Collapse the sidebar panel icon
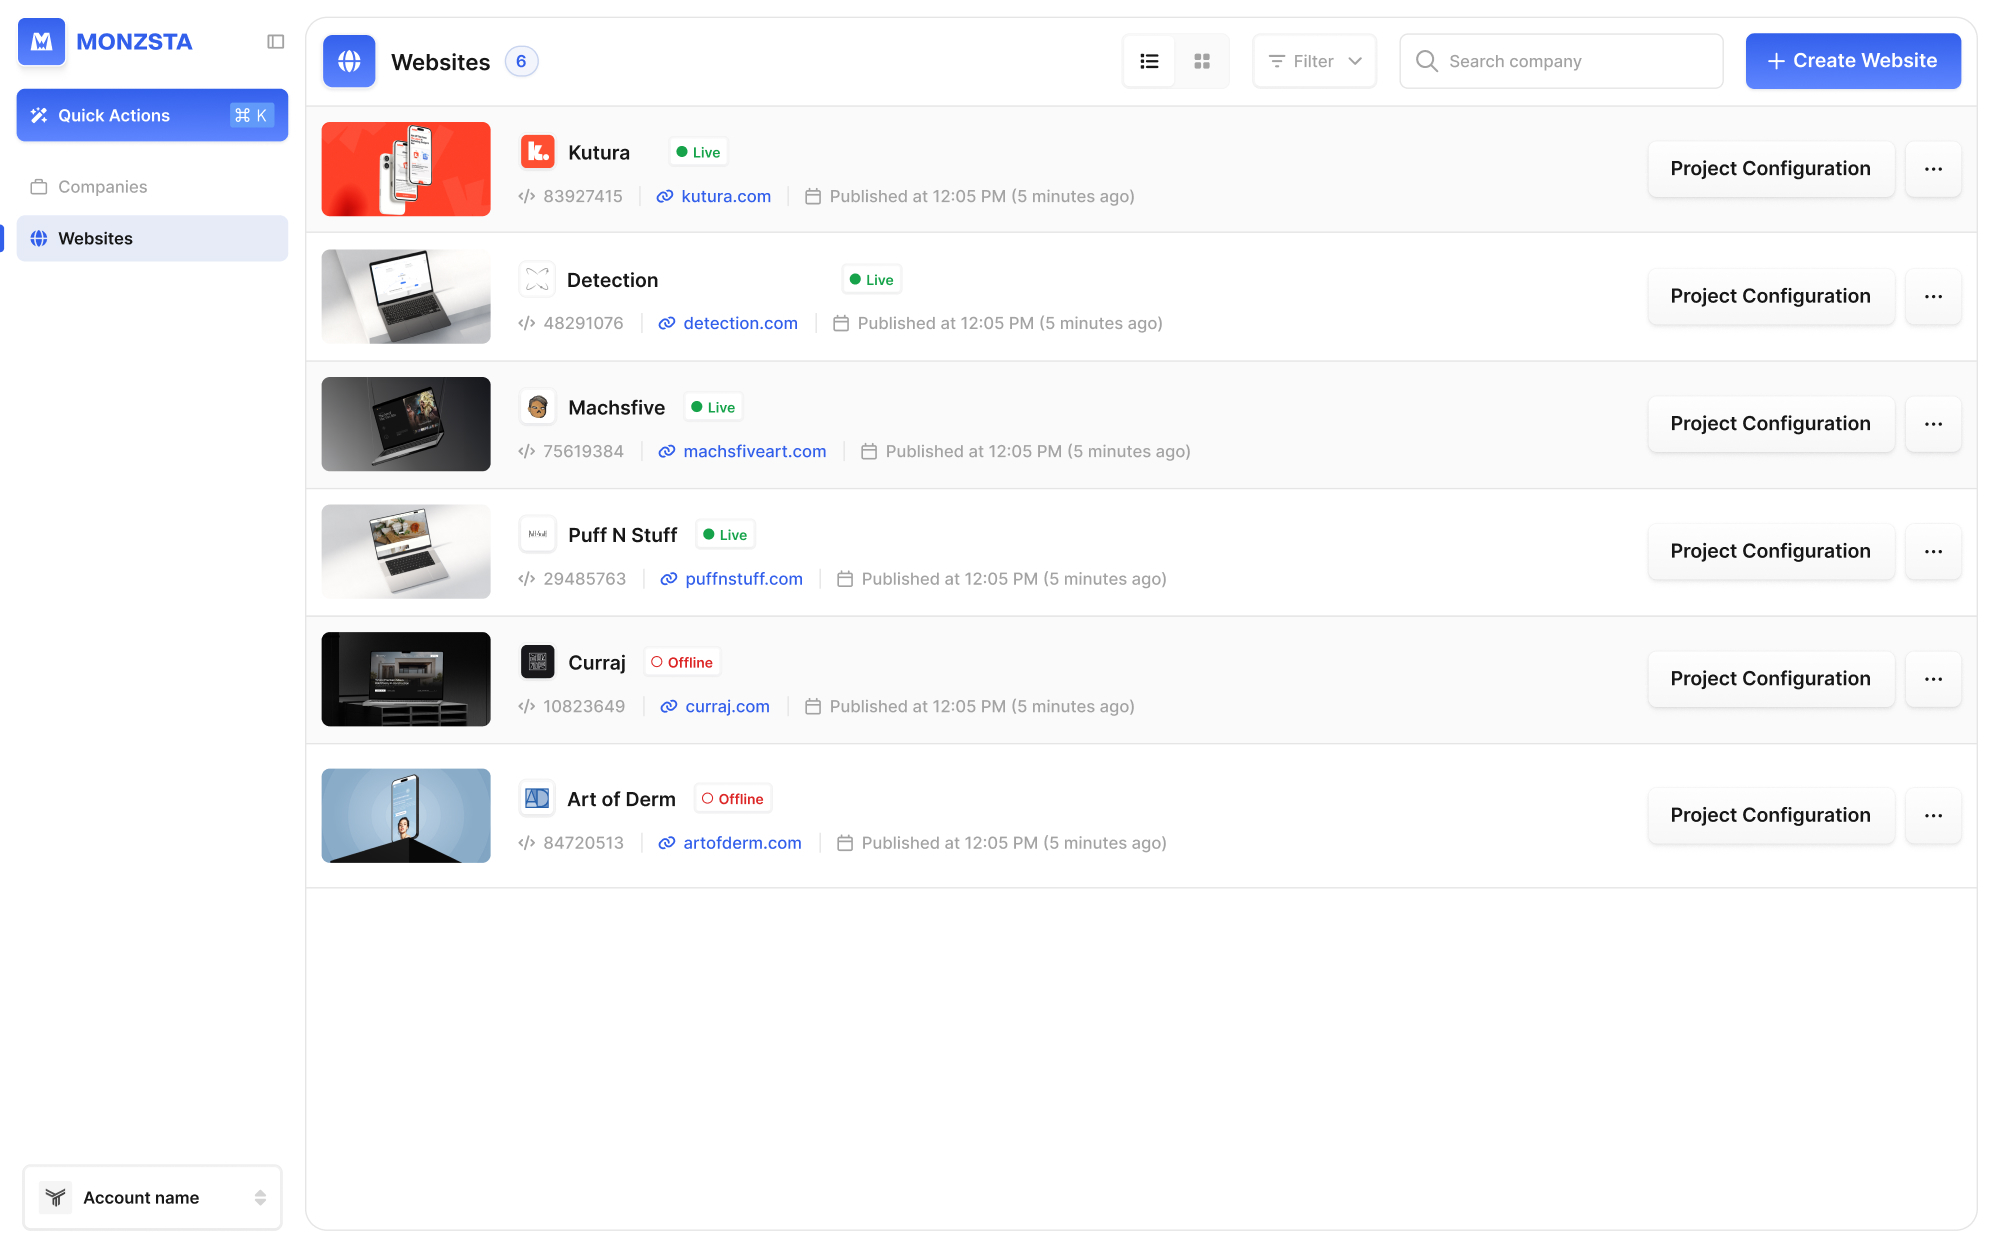The width and height of the screenshot is (1996, 1248). coord(276,42)
